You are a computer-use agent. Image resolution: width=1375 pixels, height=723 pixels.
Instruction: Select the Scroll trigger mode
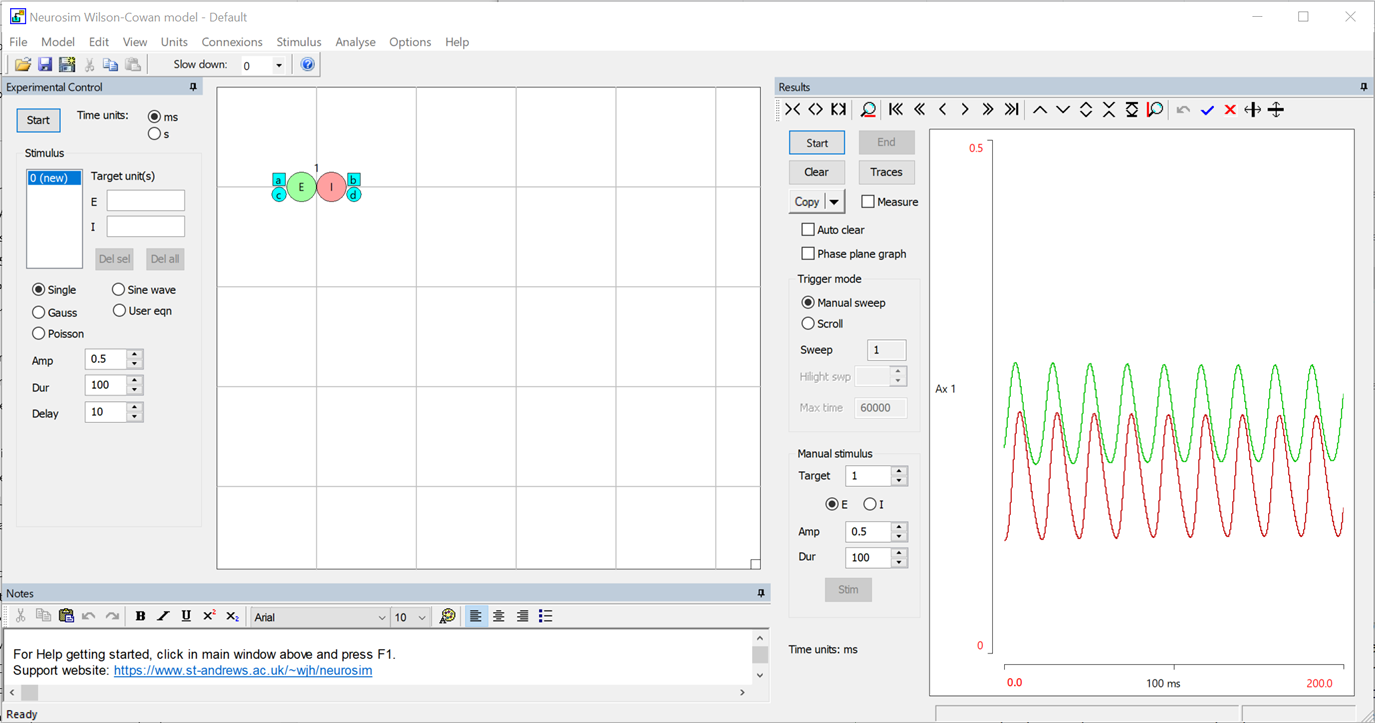808,324
